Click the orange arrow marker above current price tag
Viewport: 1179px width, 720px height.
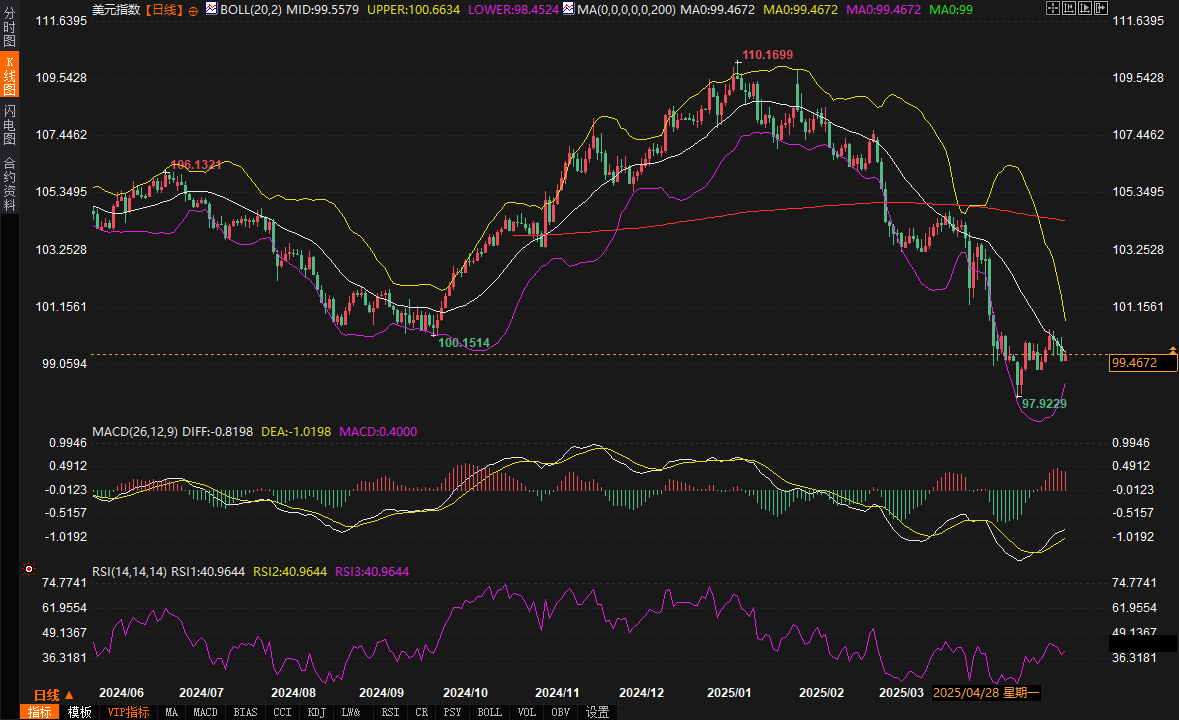coord(1172,350)
